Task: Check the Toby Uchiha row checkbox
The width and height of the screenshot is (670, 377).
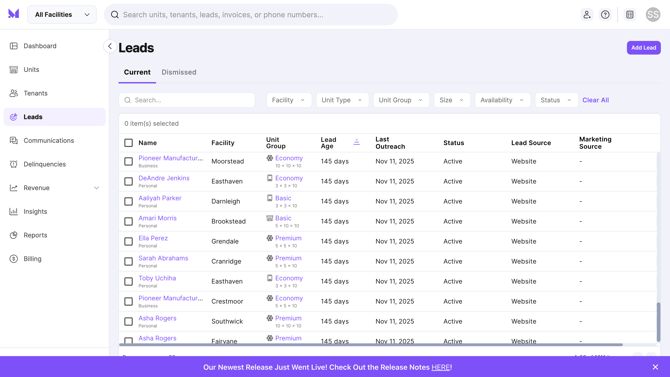Action: pyautogui.click(x=129, y=282)
